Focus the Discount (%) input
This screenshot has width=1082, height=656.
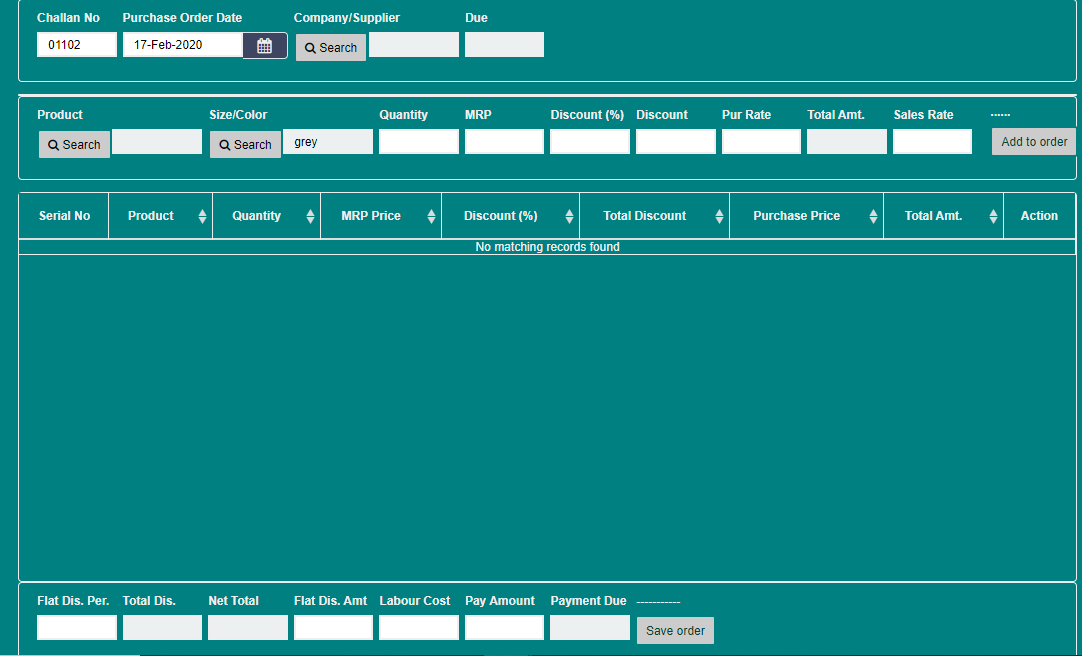590,142
